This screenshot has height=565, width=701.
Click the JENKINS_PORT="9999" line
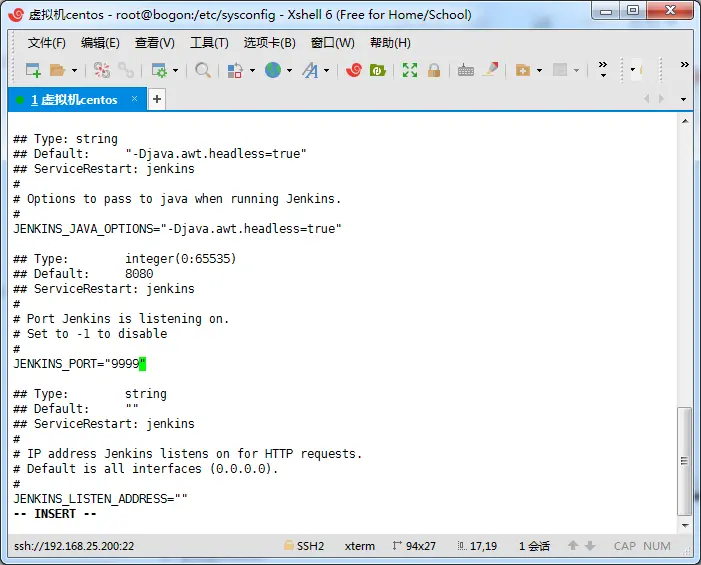click(80, 364)
